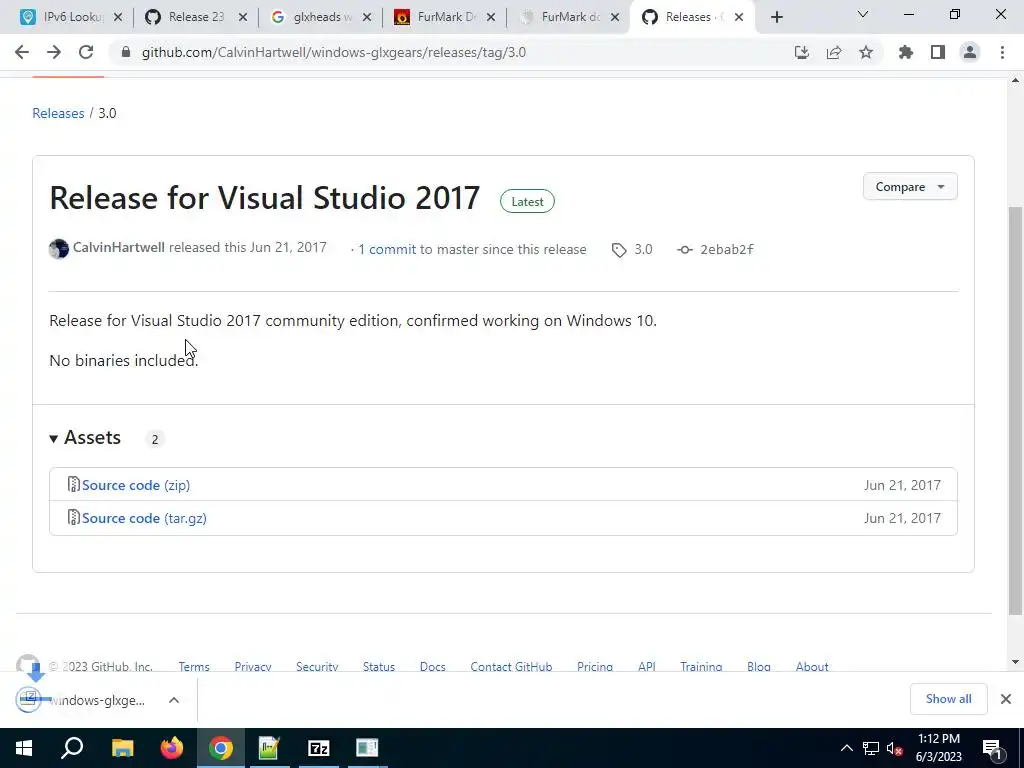Open File Explorer from the taskbar
Image resolution: width=1024 pixels, height=768 pixels.
(122, 748)
